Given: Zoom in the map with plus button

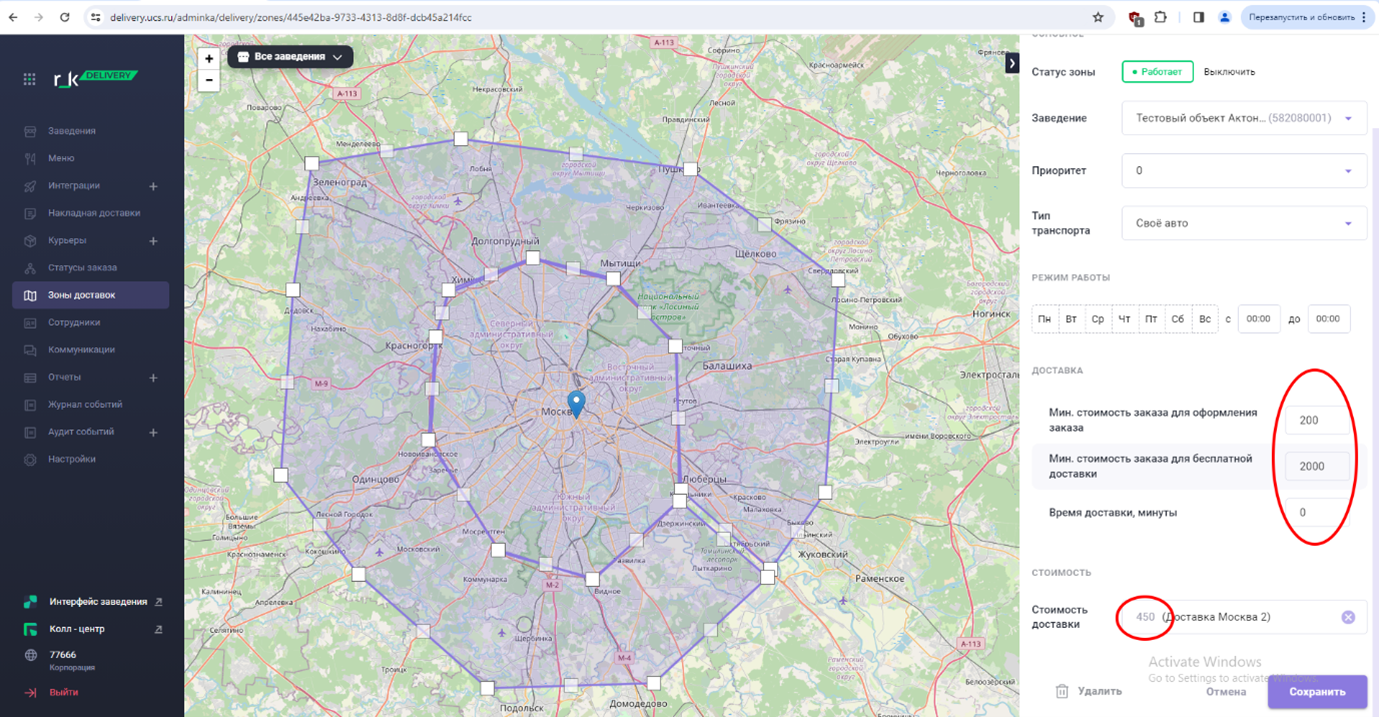Looking at the screenshot, I should 209,59.
